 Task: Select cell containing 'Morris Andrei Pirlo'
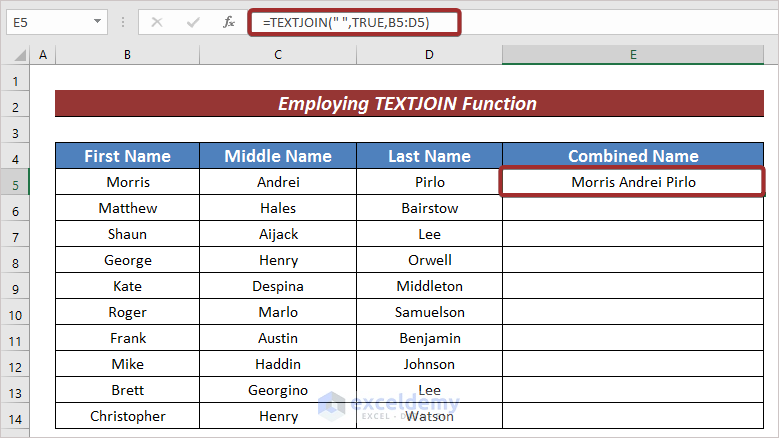point(633,182)
